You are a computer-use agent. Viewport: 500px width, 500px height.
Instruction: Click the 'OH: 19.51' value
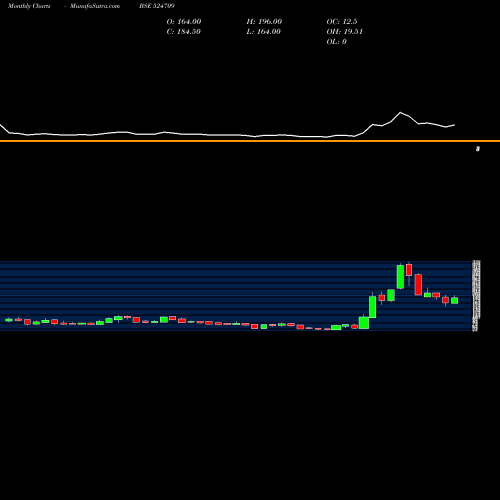coord(344,31)
